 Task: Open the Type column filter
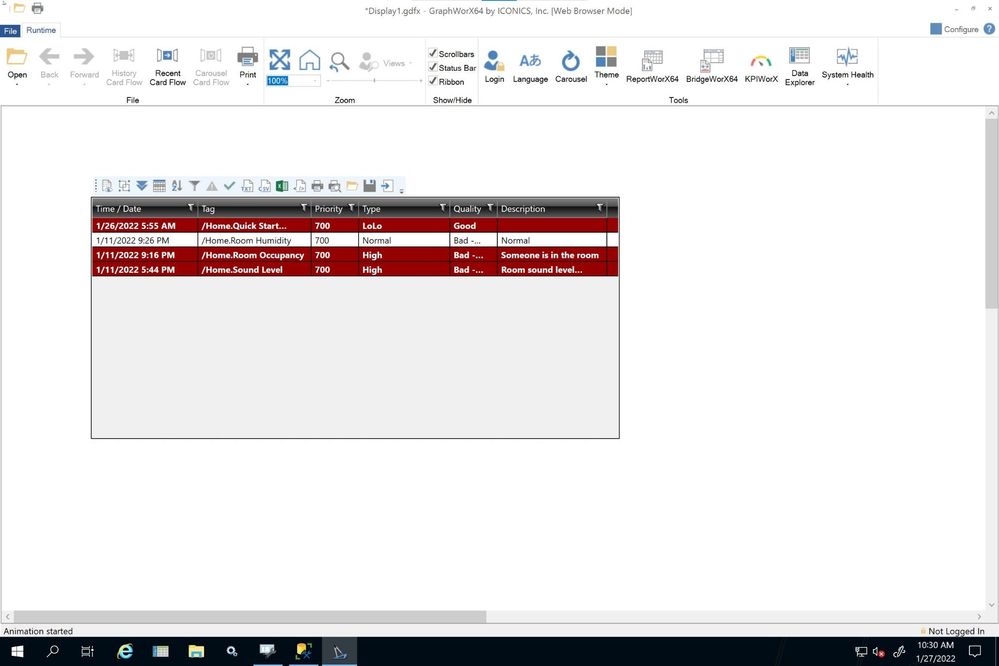point(443,208)
